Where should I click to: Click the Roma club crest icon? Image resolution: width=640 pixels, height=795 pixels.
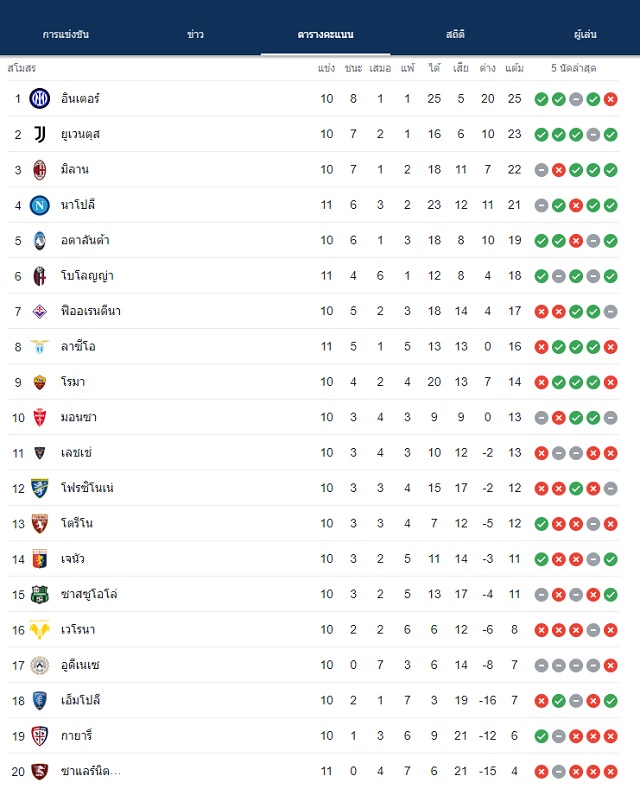40,382
